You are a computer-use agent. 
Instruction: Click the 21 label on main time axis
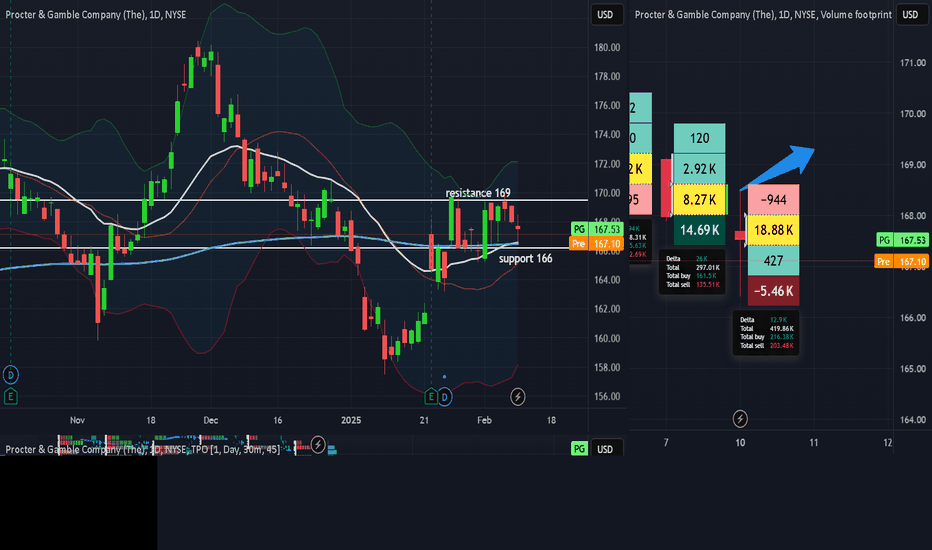(x=424, y=420)
